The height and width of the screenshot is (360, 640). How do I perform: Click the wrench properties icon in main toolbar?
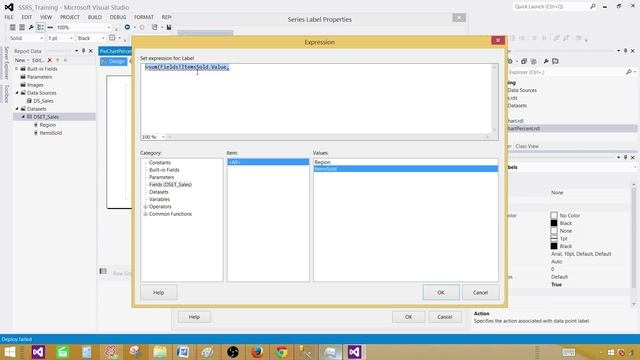pos(31,27)
